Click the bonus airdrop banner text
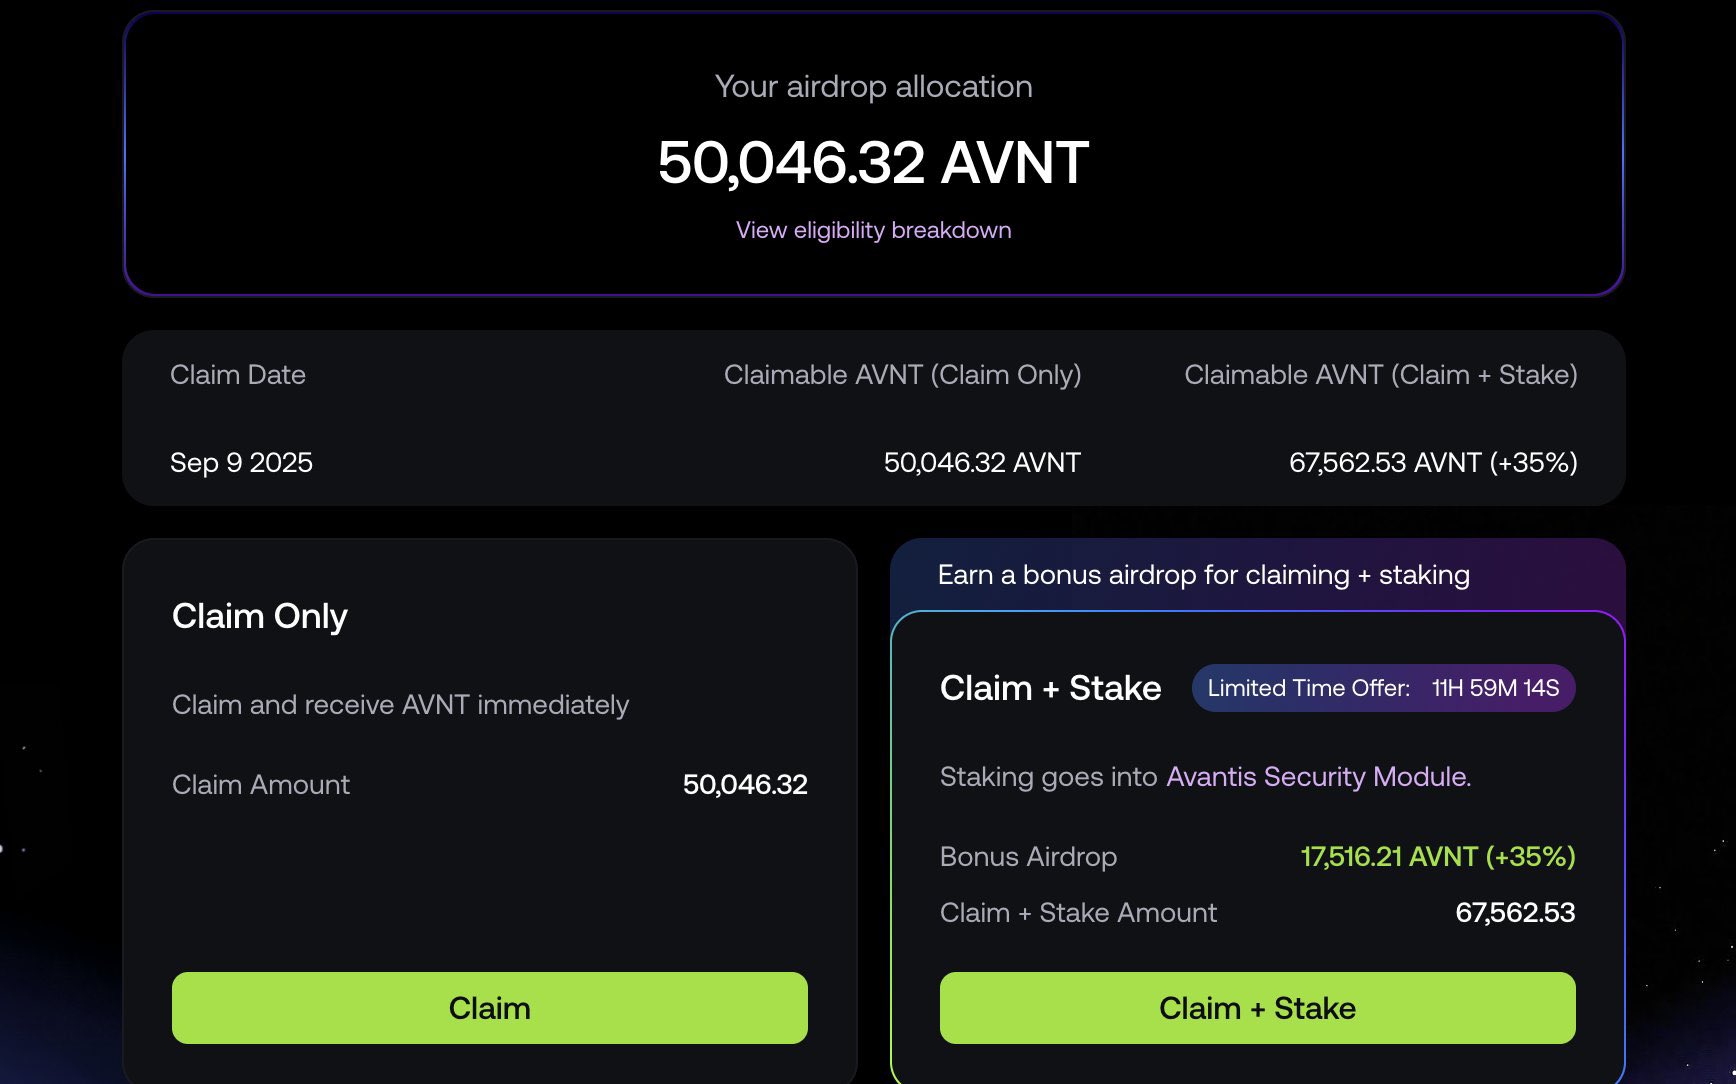 pos(1203,574)
